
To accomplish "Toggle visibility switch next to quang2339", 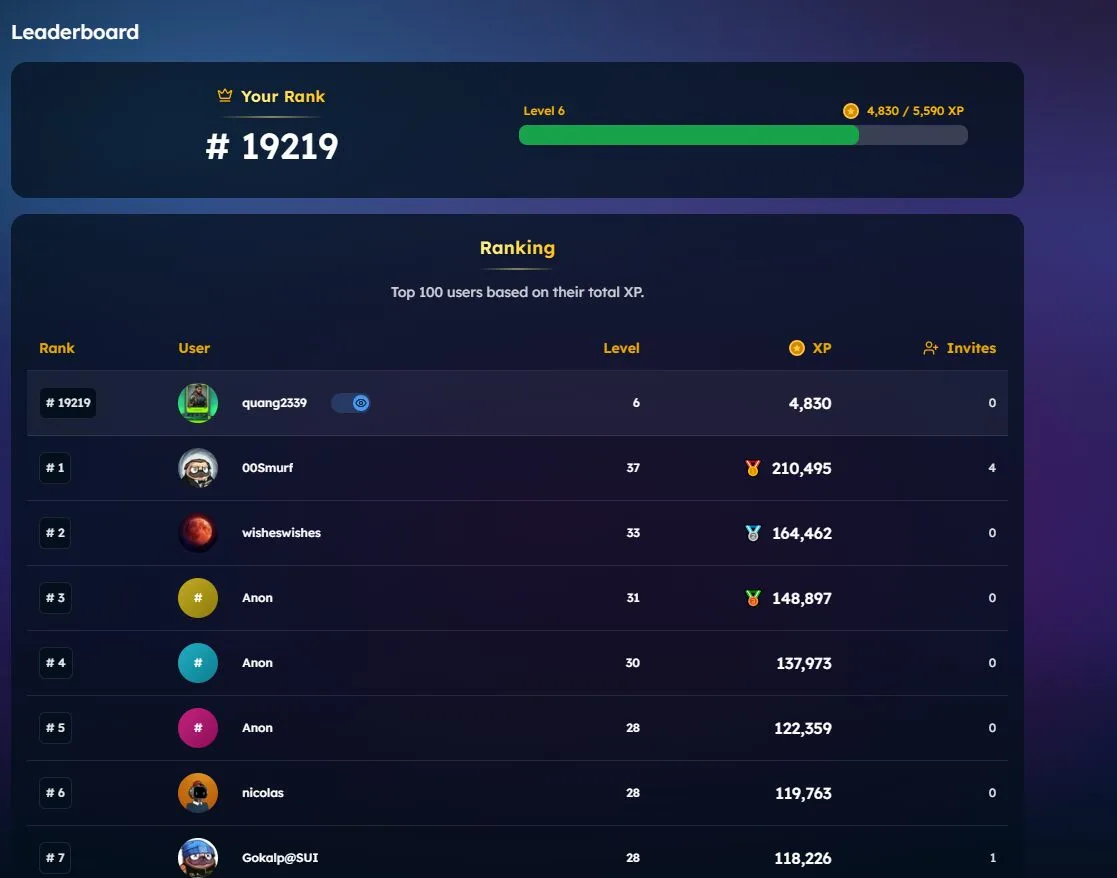I will coord(350,403).
